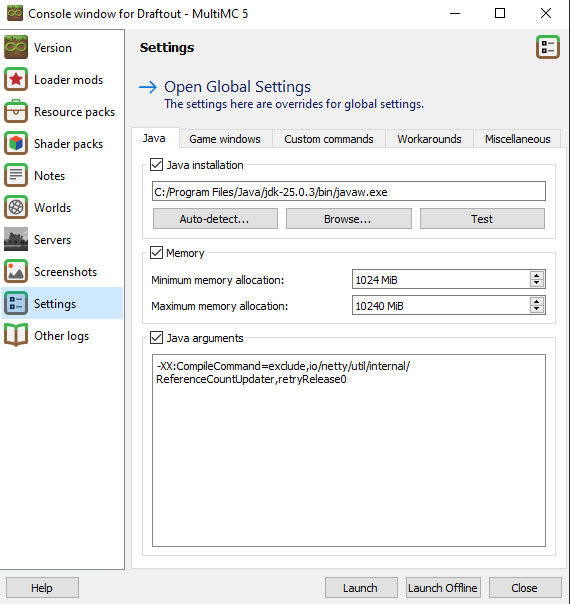The width and height of the screenshot is (570, 604).
Task: Open the Servers sidebar icon
Action: tap(16, 239)
